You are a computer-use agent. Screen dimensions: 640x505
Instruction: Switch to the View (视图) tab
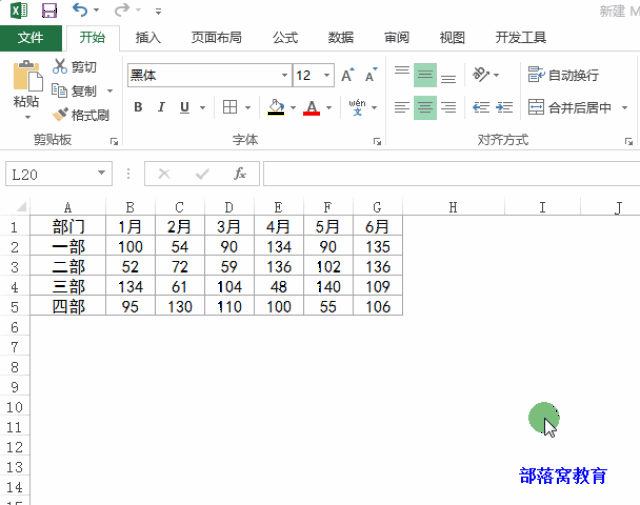coord(452,38)
